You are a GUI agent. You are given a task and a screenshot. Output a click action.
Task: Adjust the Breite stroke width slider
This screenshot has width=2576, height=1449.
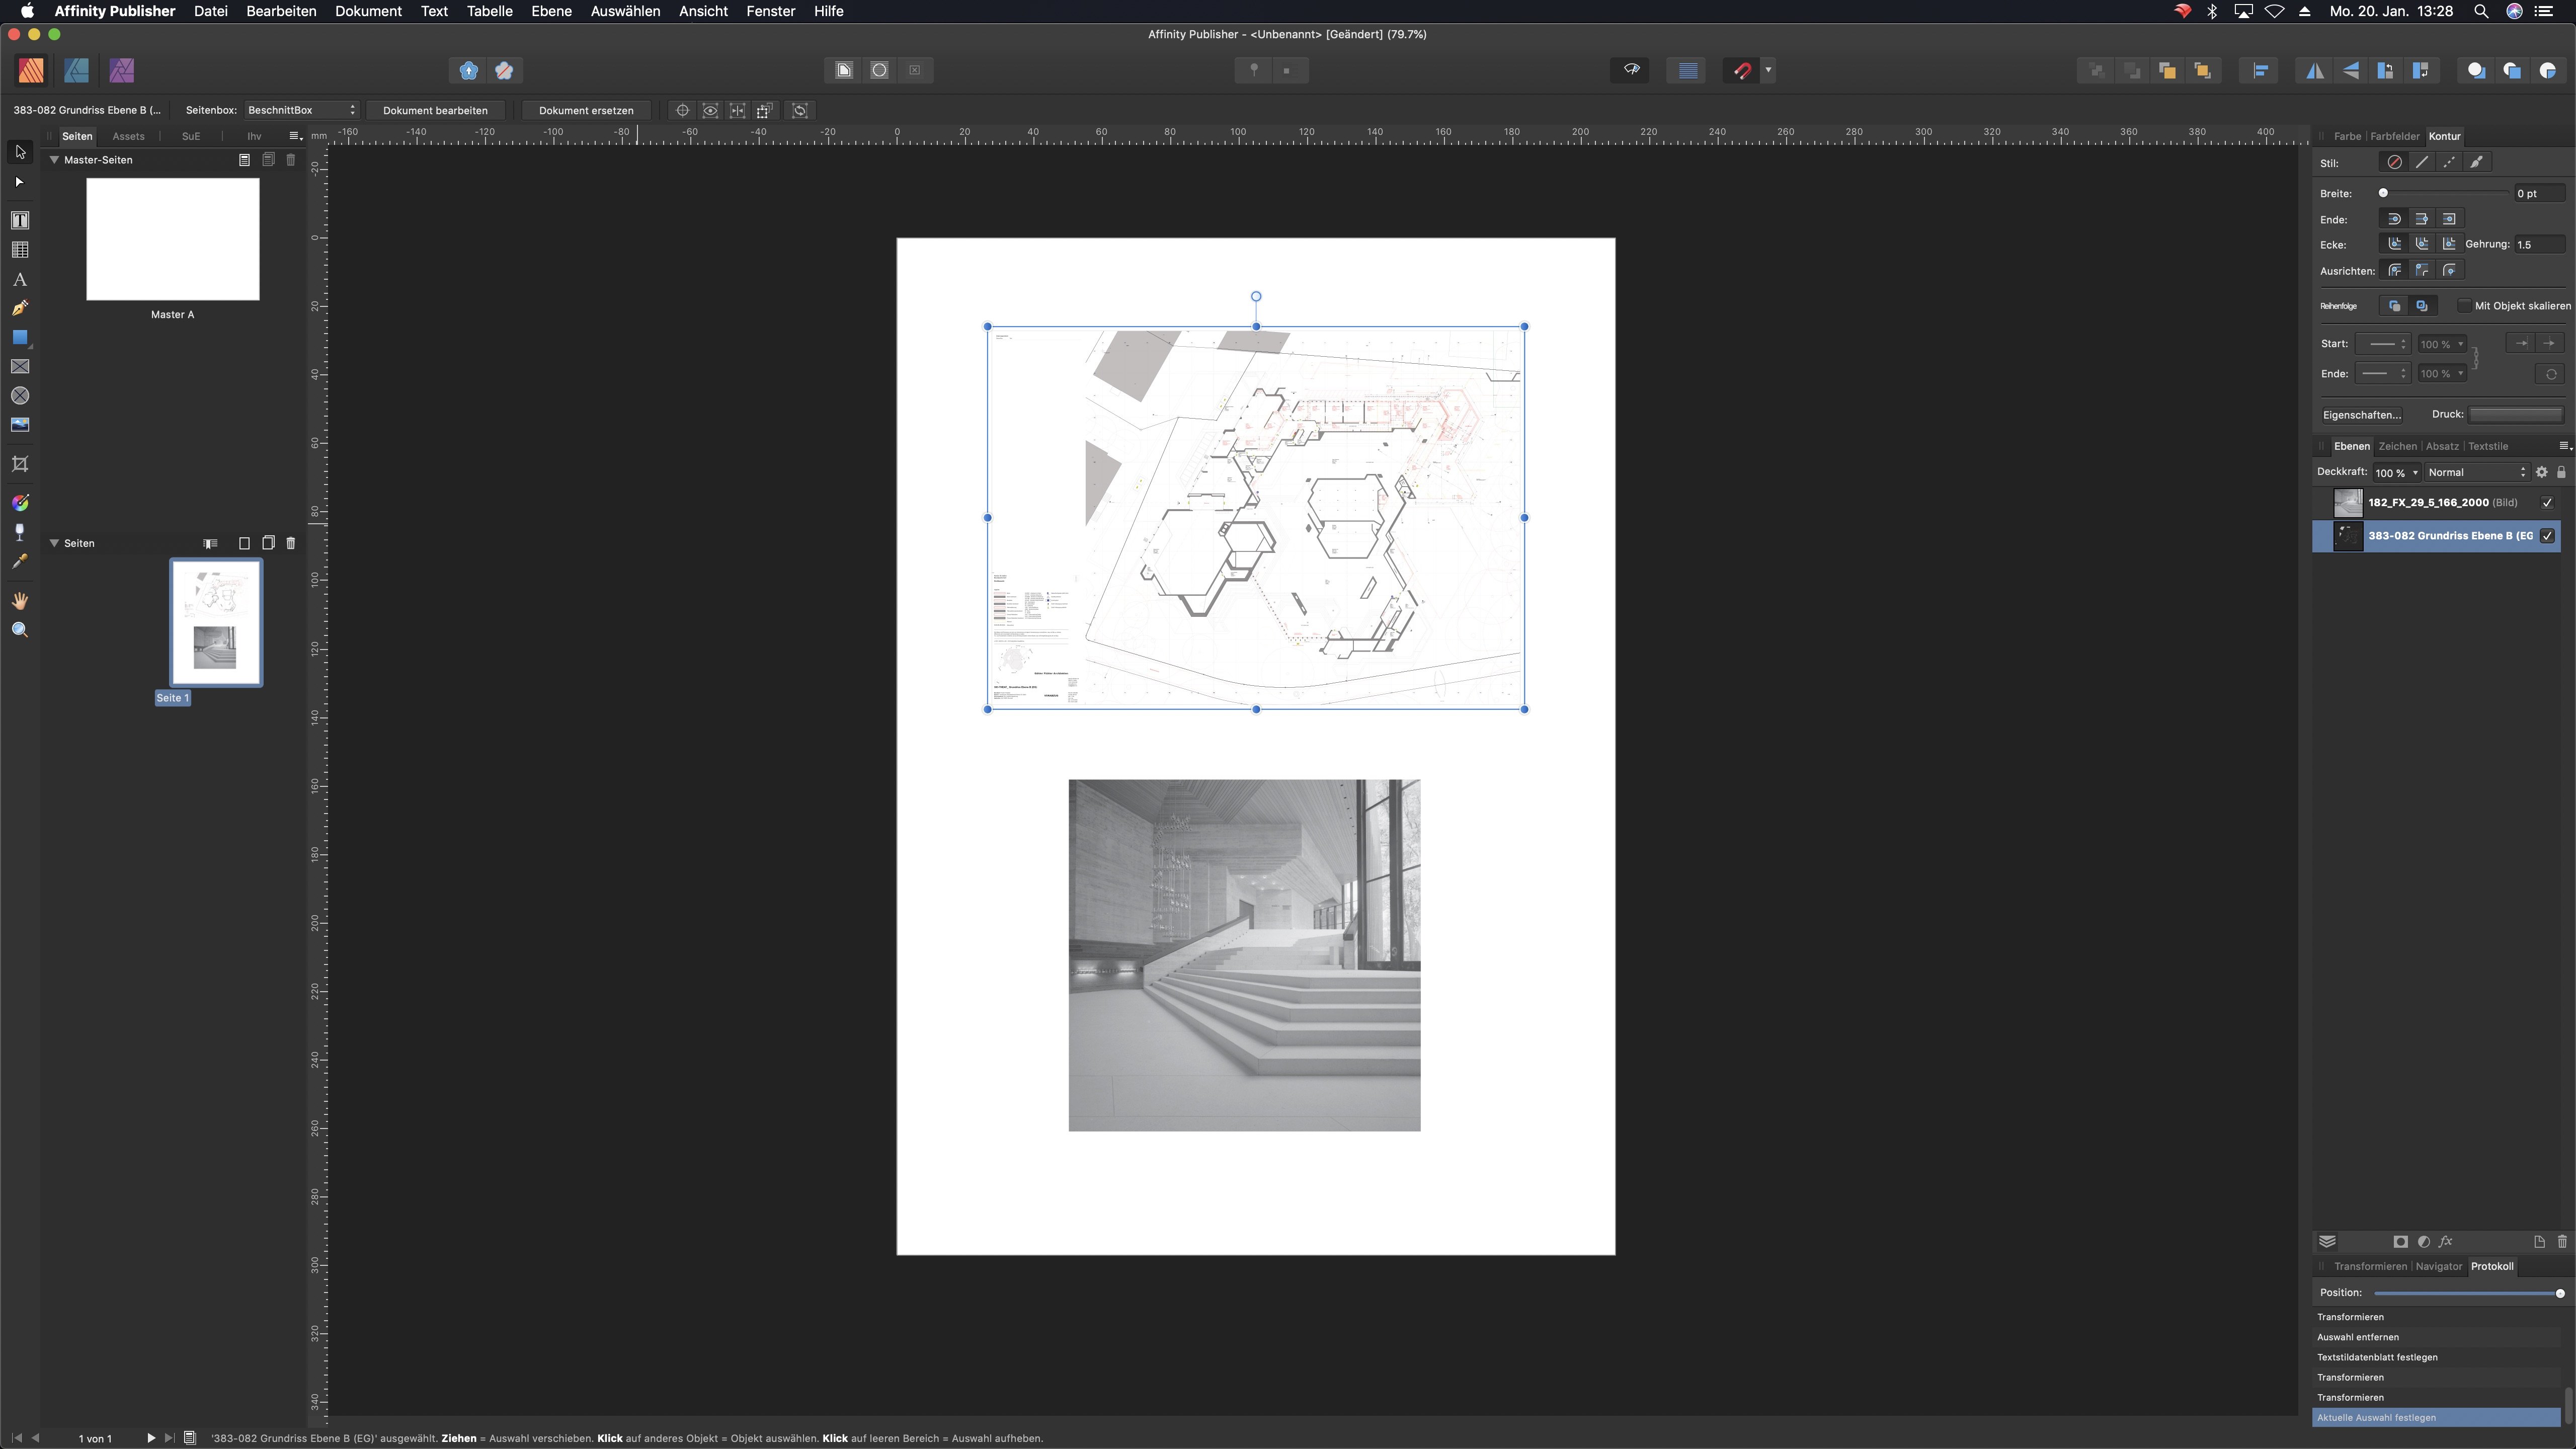click(x=2444, y=193)
